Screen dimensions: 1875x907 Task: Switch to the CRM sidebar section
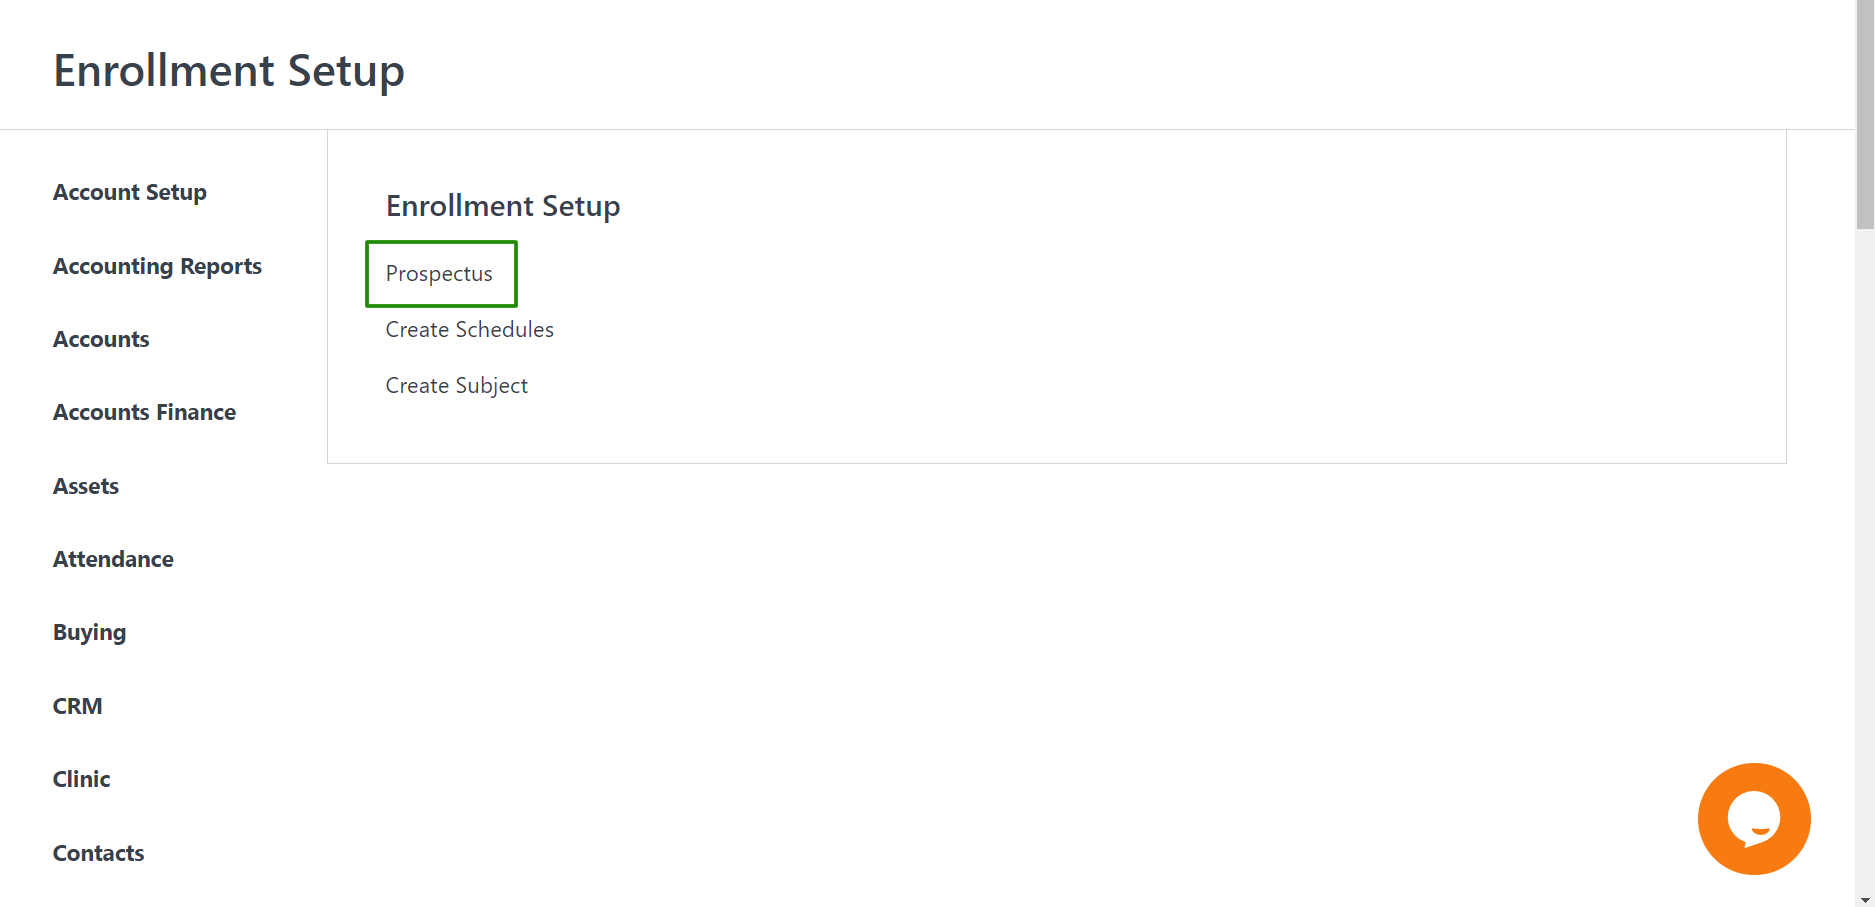(77, 706)
